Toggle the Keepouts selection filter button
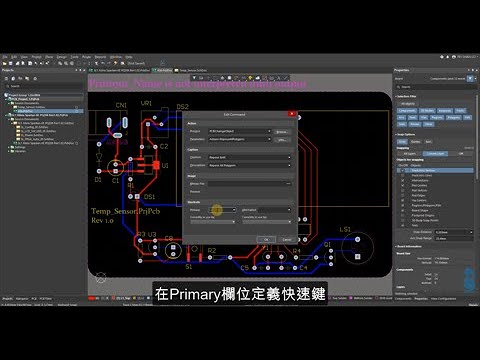480x360 pixels. (445, 111)
